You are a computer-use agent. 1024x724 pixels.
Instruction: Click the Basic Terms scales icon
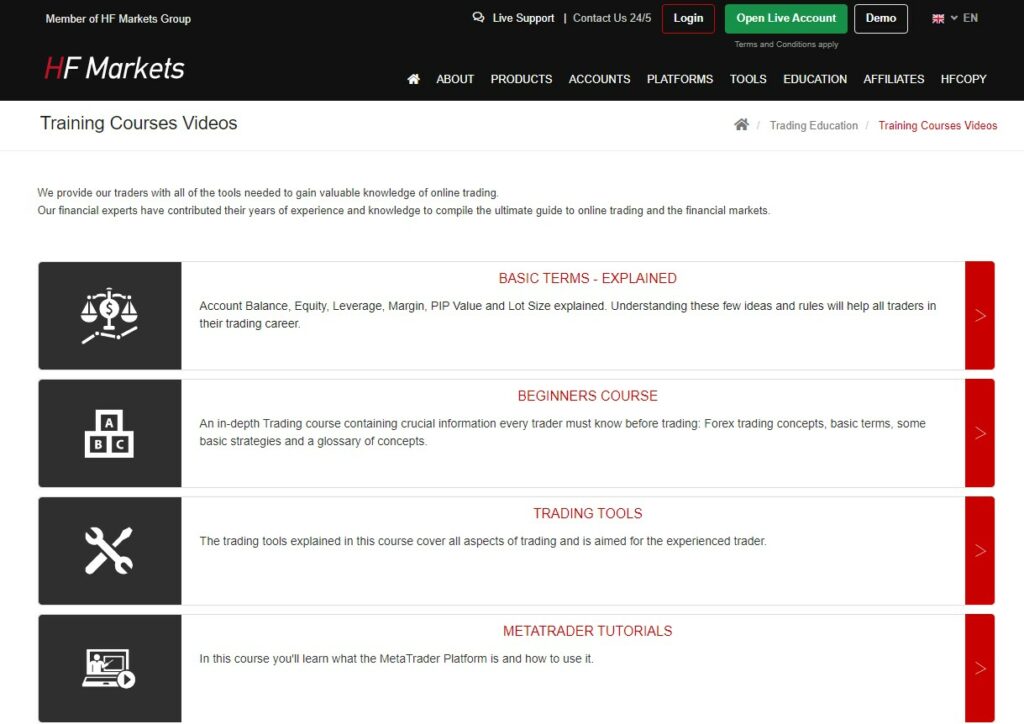point(109,316)
